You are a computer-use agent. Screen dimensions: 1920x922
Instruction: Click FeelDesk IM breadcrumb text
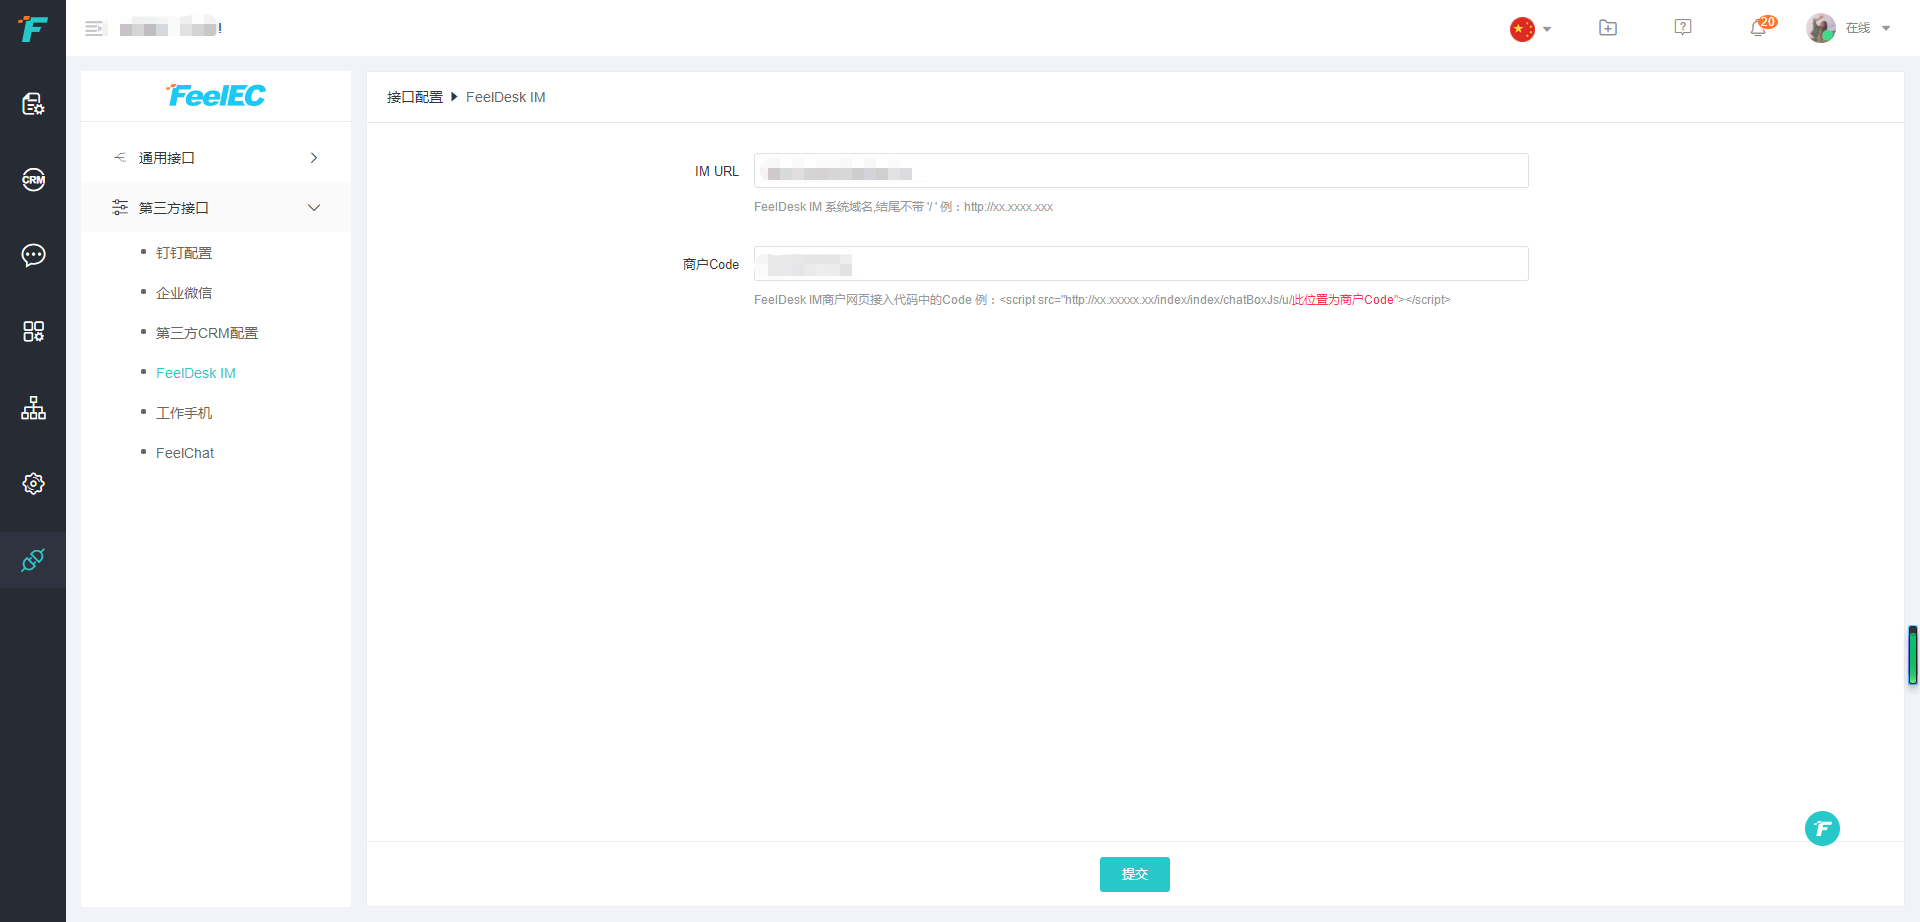coord(506,97)
